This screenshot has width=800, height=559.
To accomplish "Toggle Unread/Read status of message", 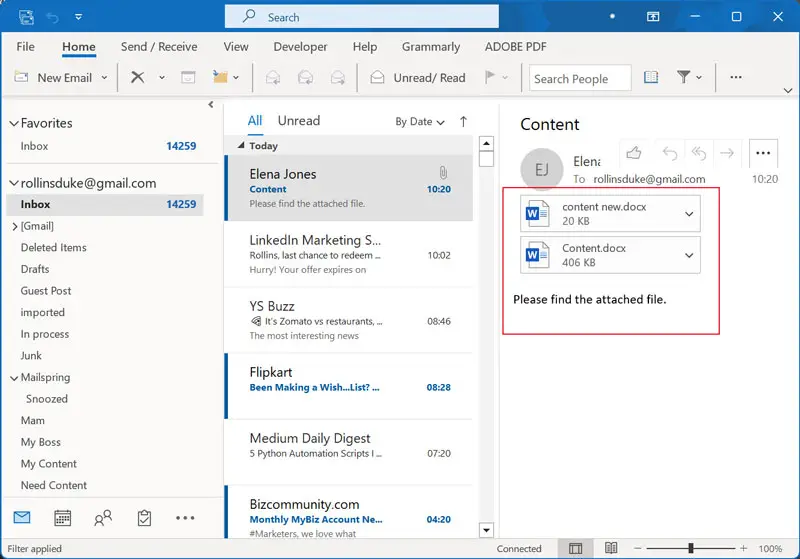I will (x=417, y=77).
